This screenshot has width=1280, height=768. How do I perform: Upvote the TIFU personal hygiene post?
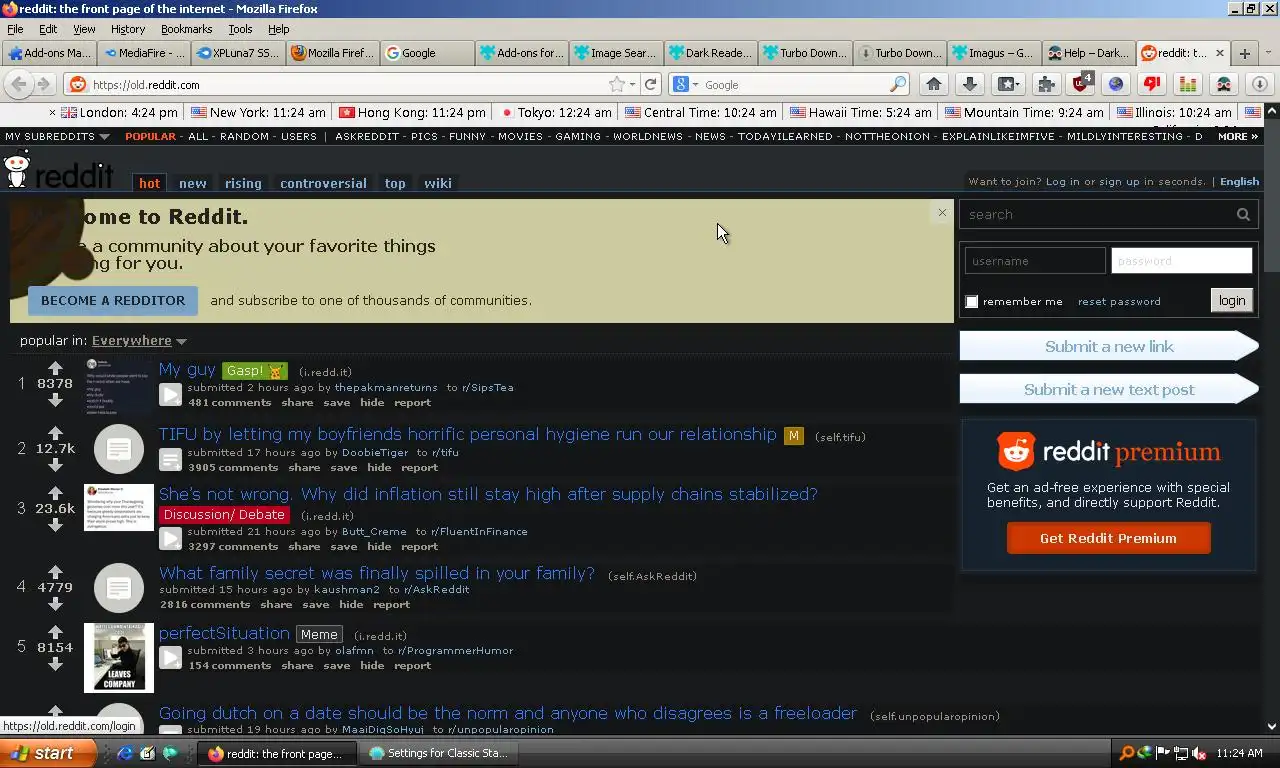55,433
